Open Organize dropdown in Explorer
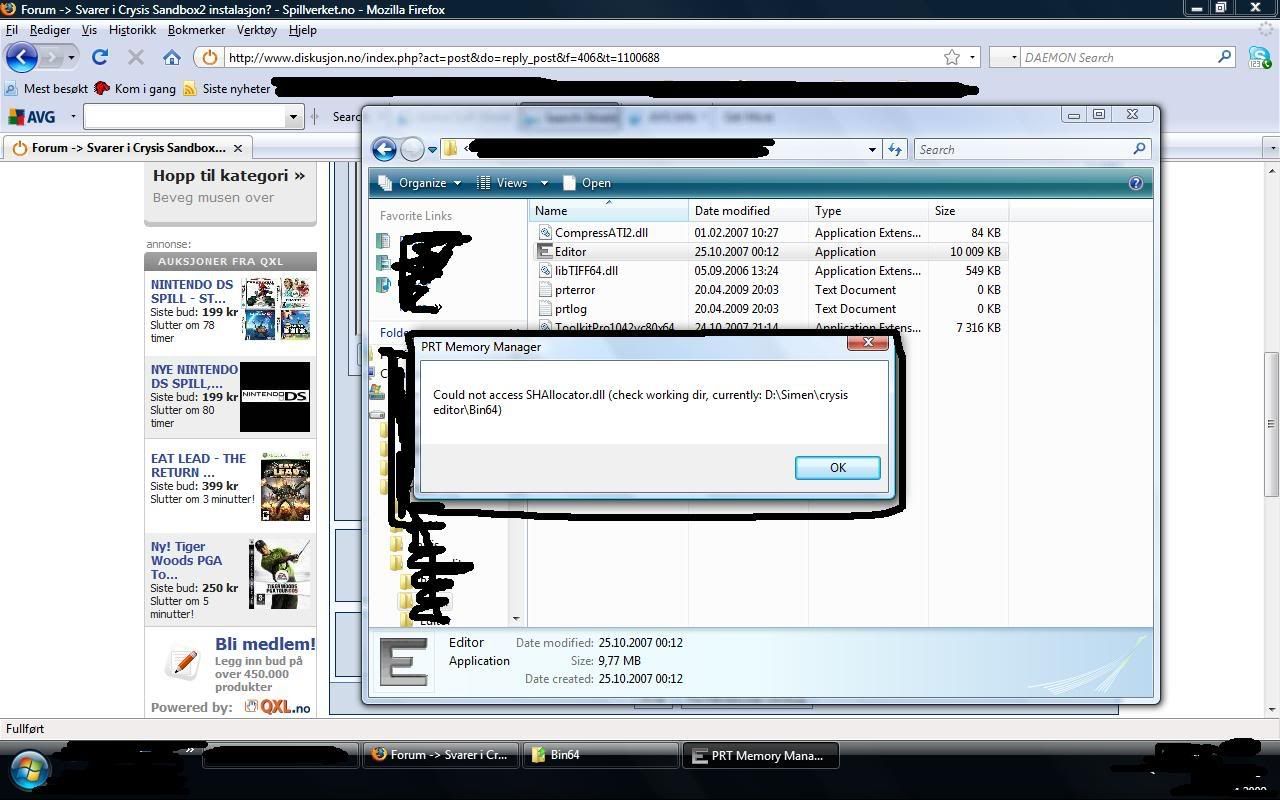Screen dimensions: 1280x800 coord(420,183)
